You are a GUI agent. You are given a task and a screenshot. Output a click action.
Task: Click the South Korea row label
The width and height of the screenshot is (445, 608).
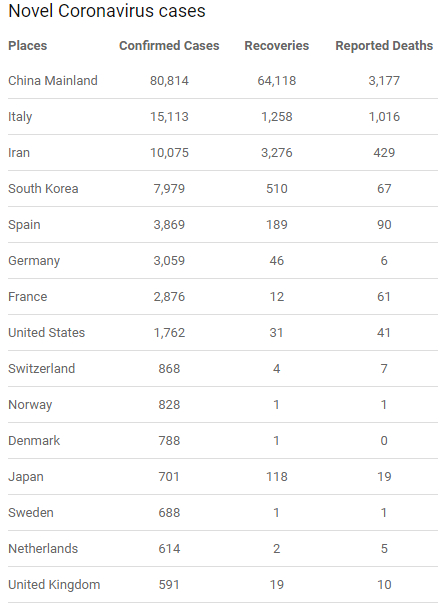pos(43,188)
